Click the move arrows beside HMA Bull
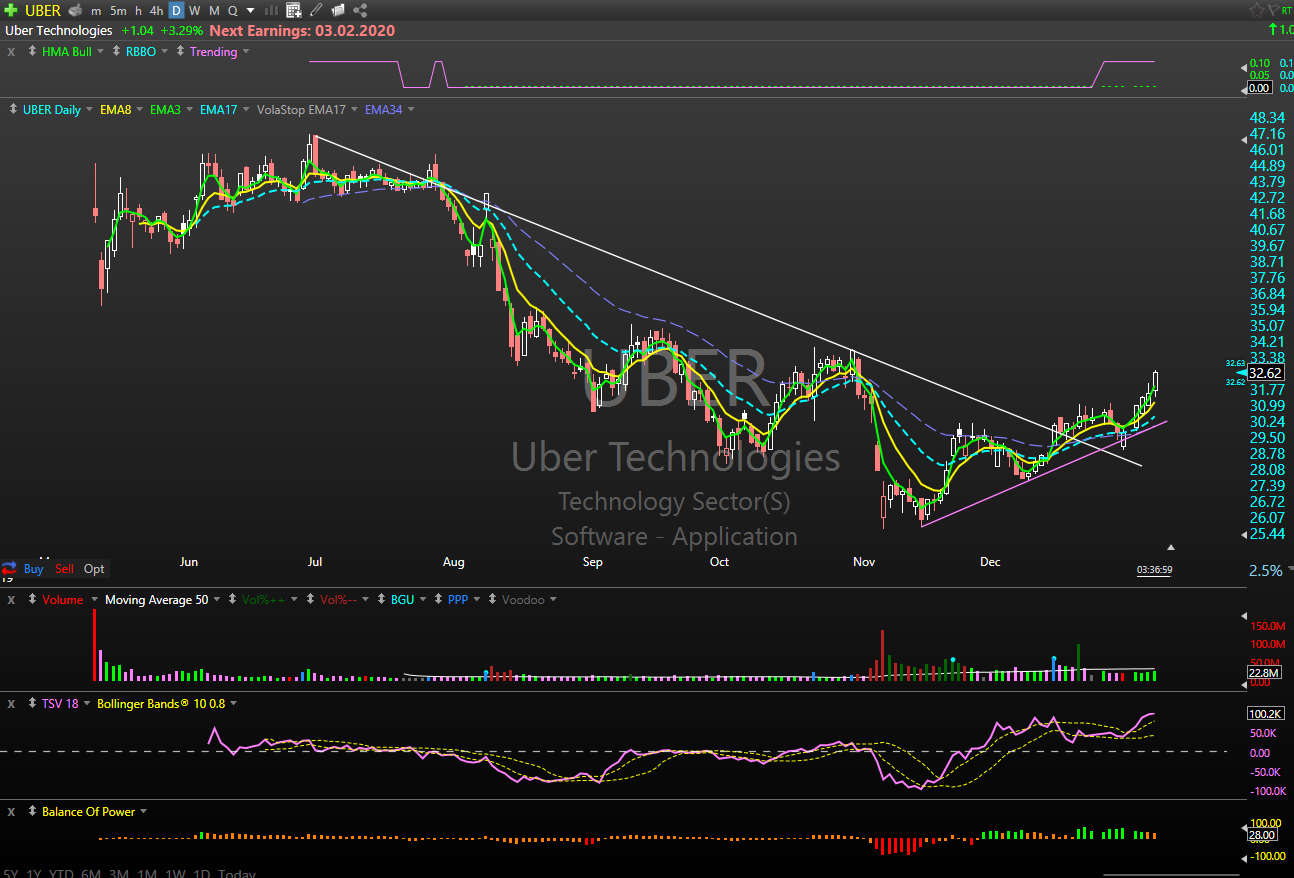Viewport: 1294px width, 878px height. click(32, 51)
